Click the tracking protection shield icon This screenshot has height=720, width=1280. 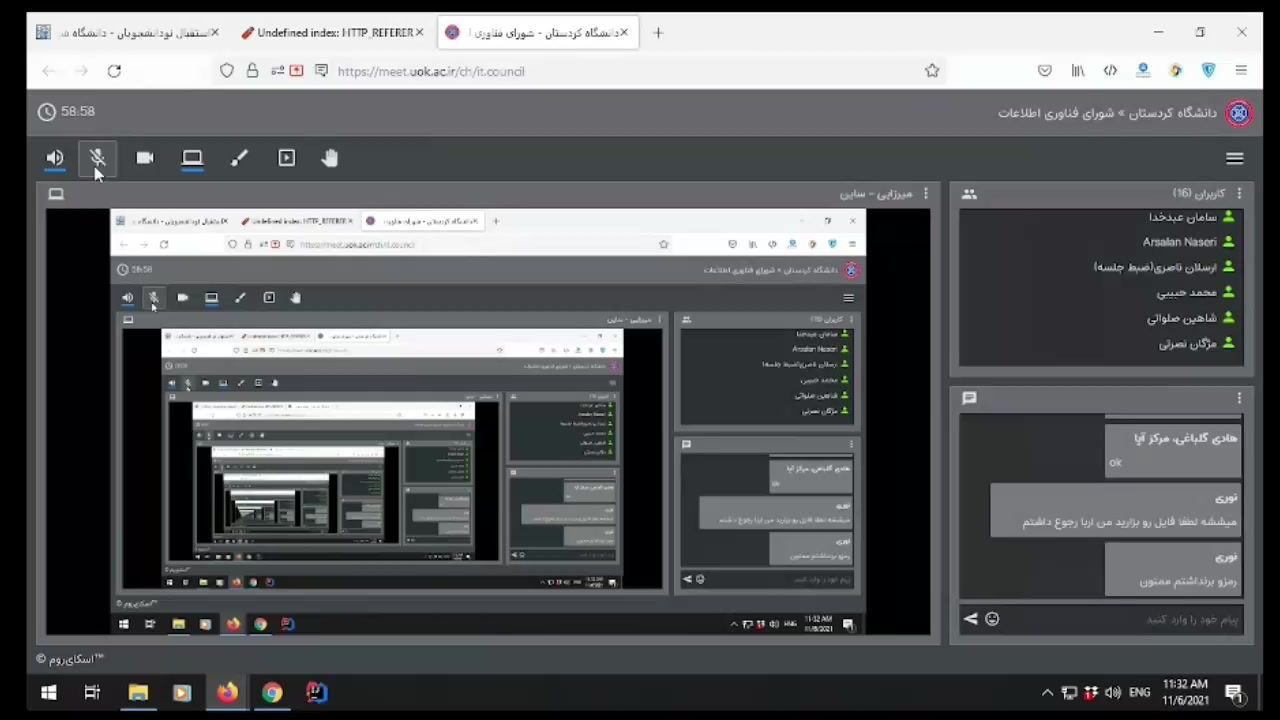(x=227, y=71)
